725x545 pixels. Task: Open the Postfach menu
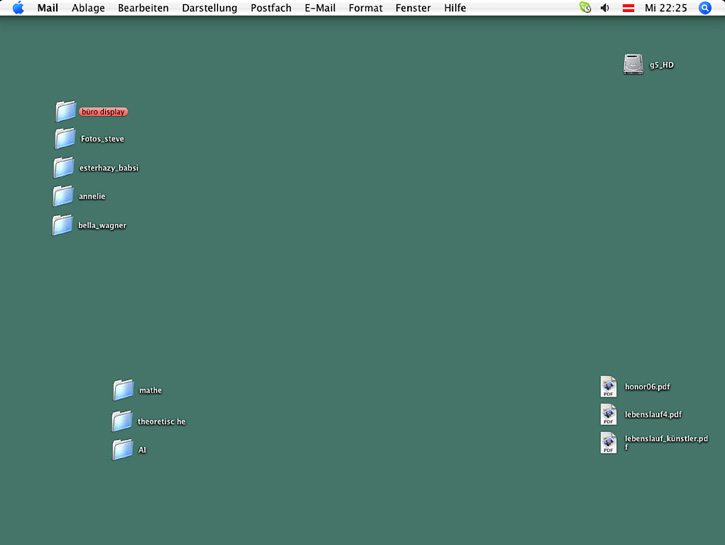[271, 8]
